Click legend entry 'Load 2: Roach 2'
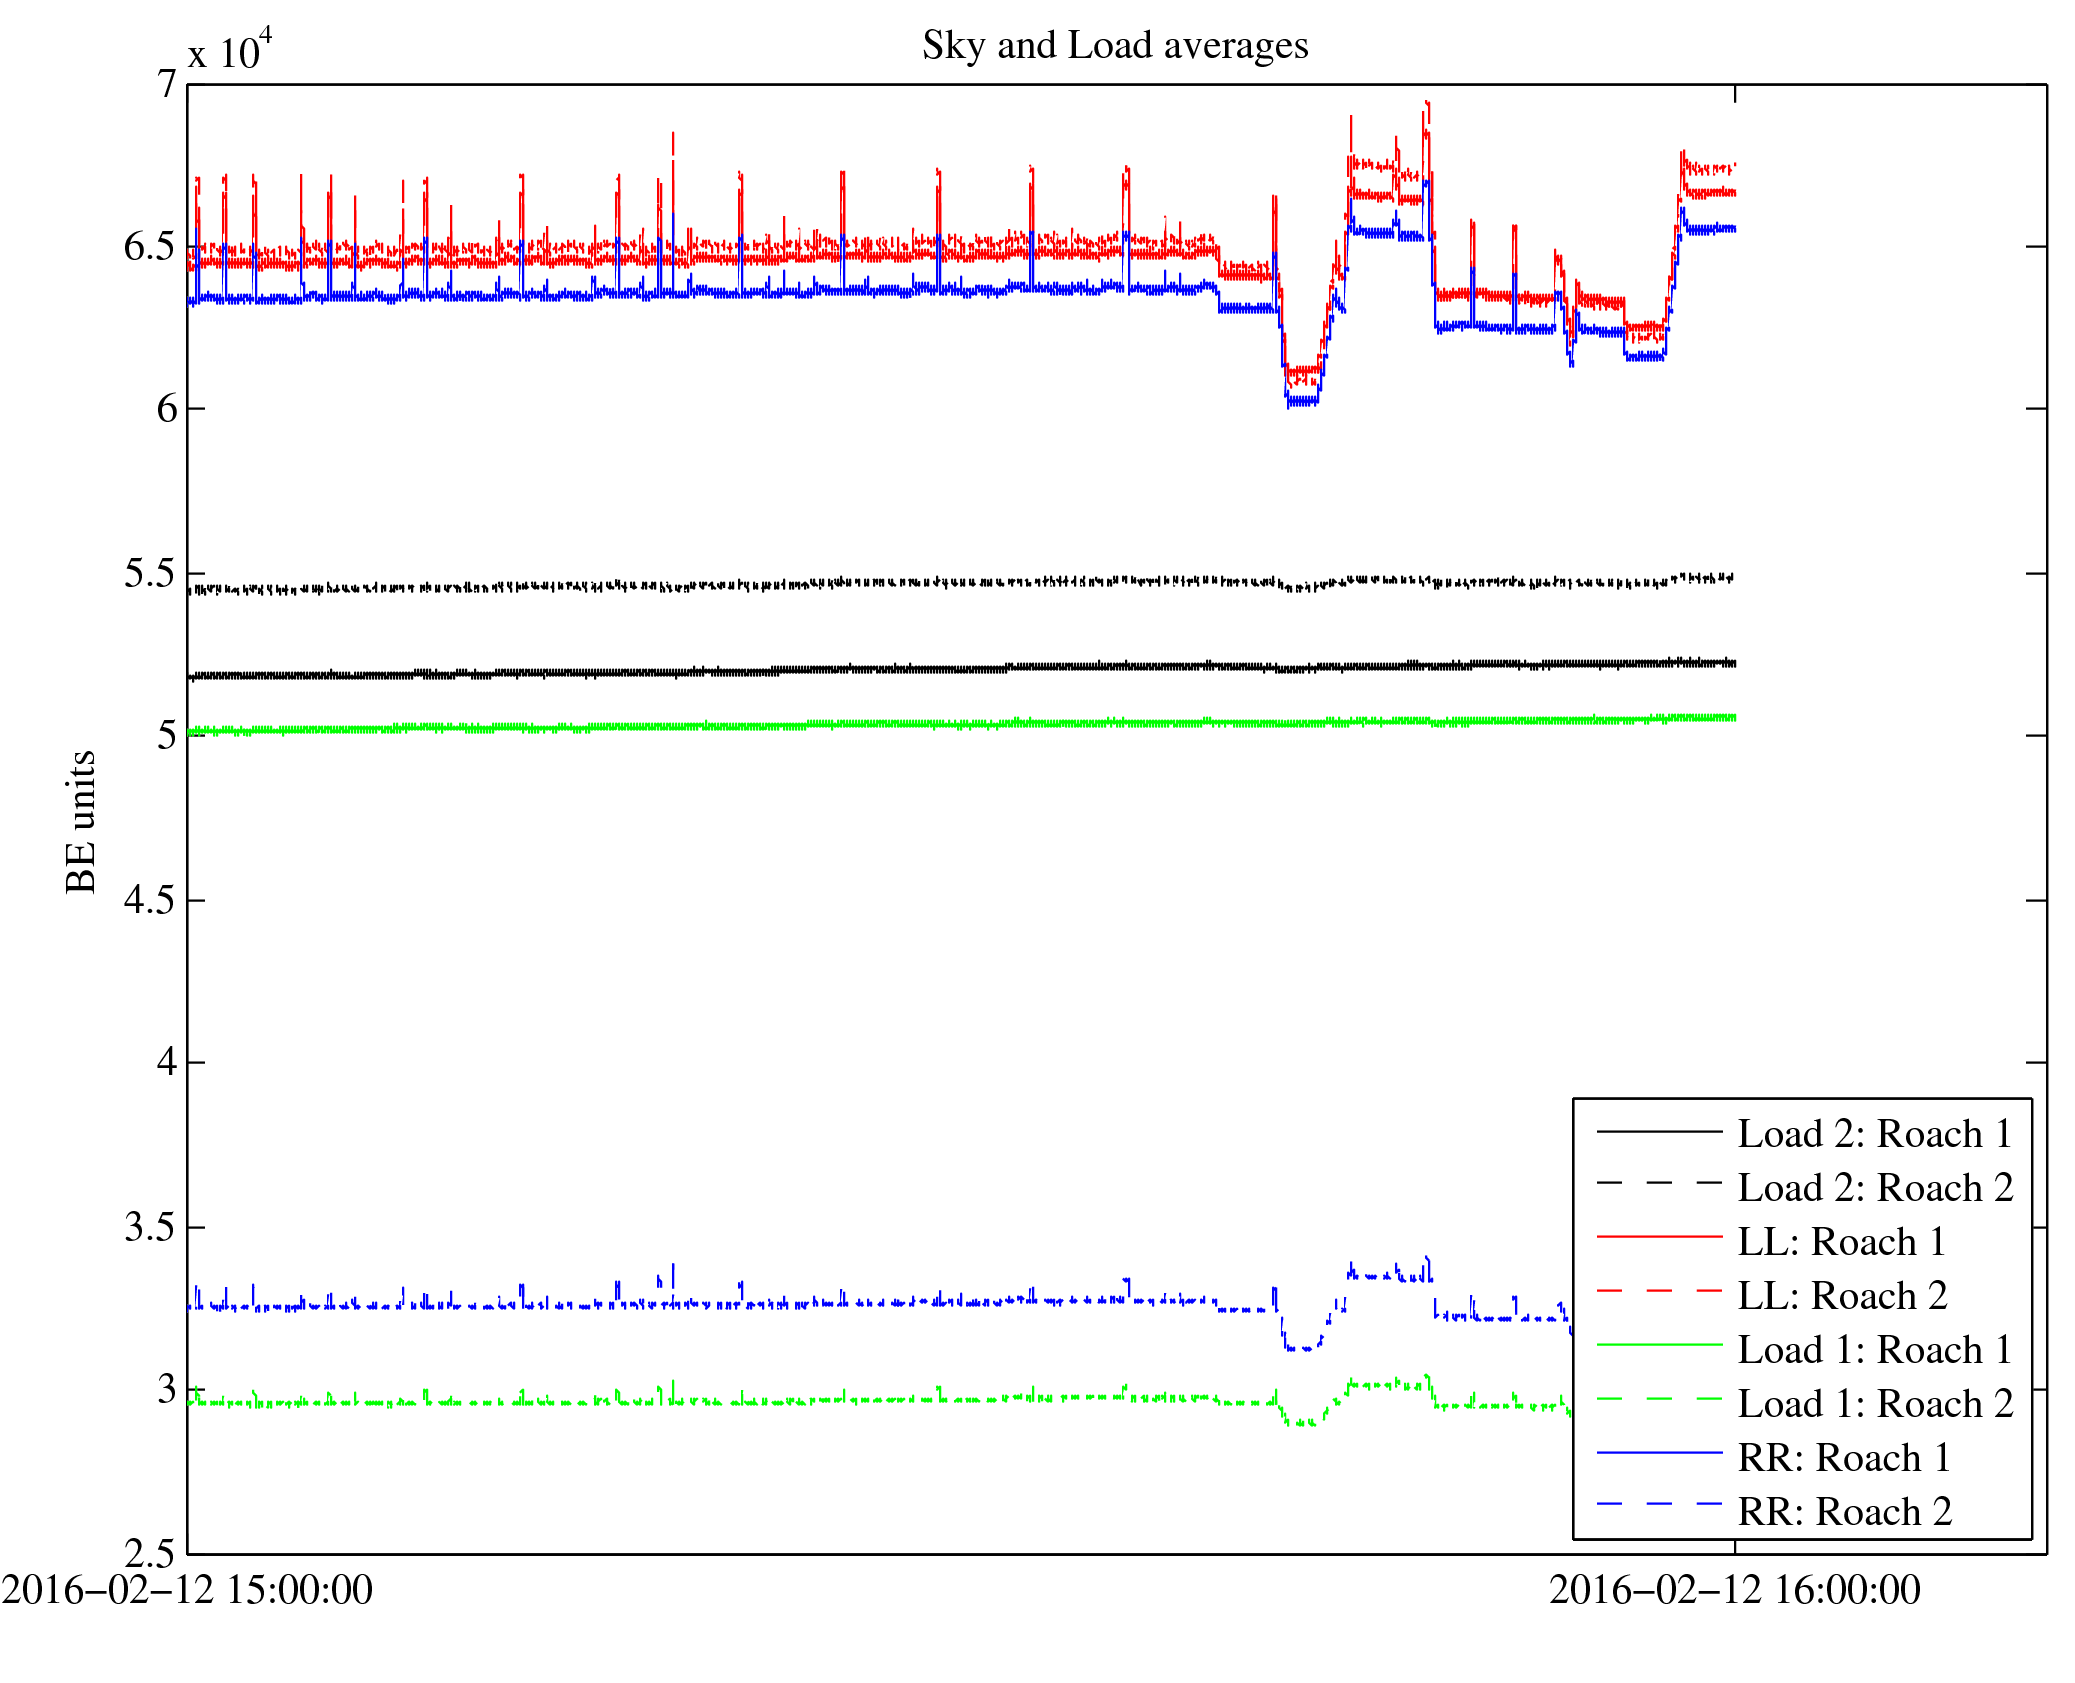Screen dimensions: 2075x1683 tap(1875, 1188)
